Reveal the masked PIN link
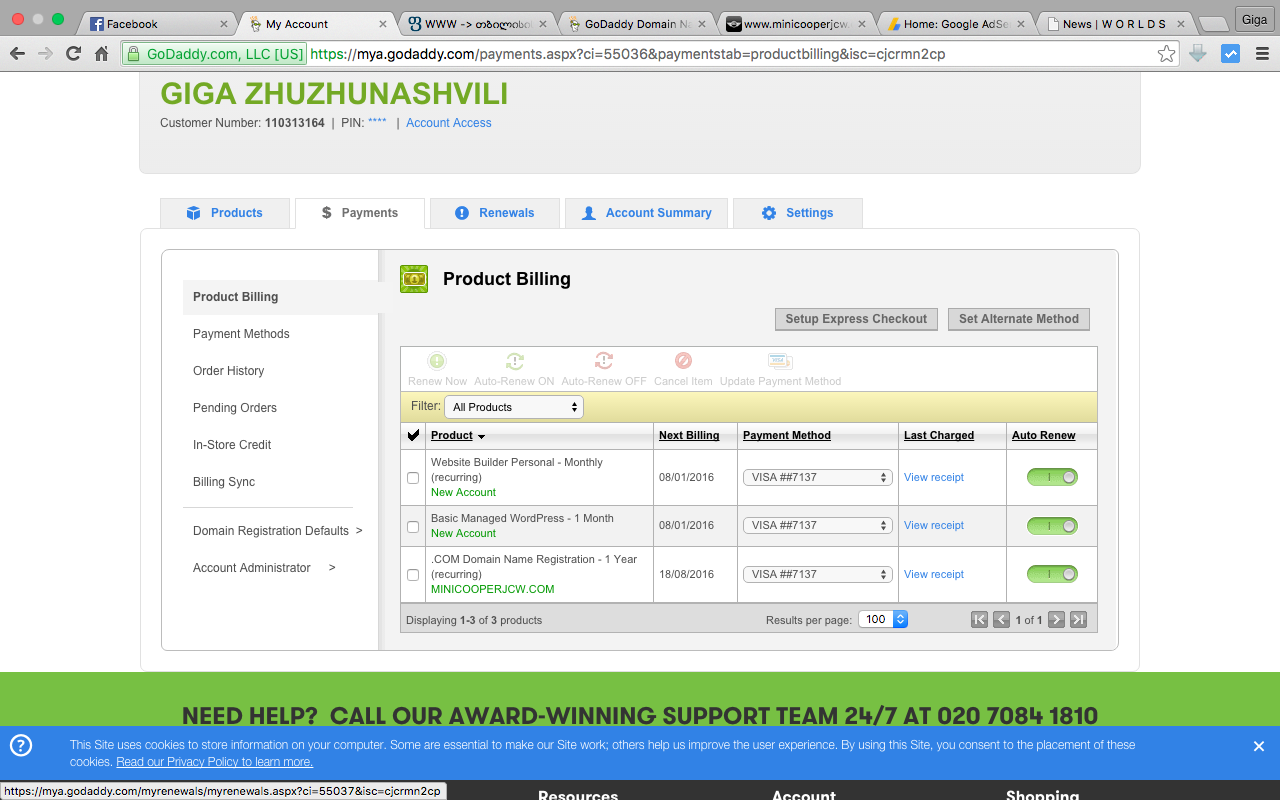The height and width of the screenshot is (800, 1280). [377, 123]
